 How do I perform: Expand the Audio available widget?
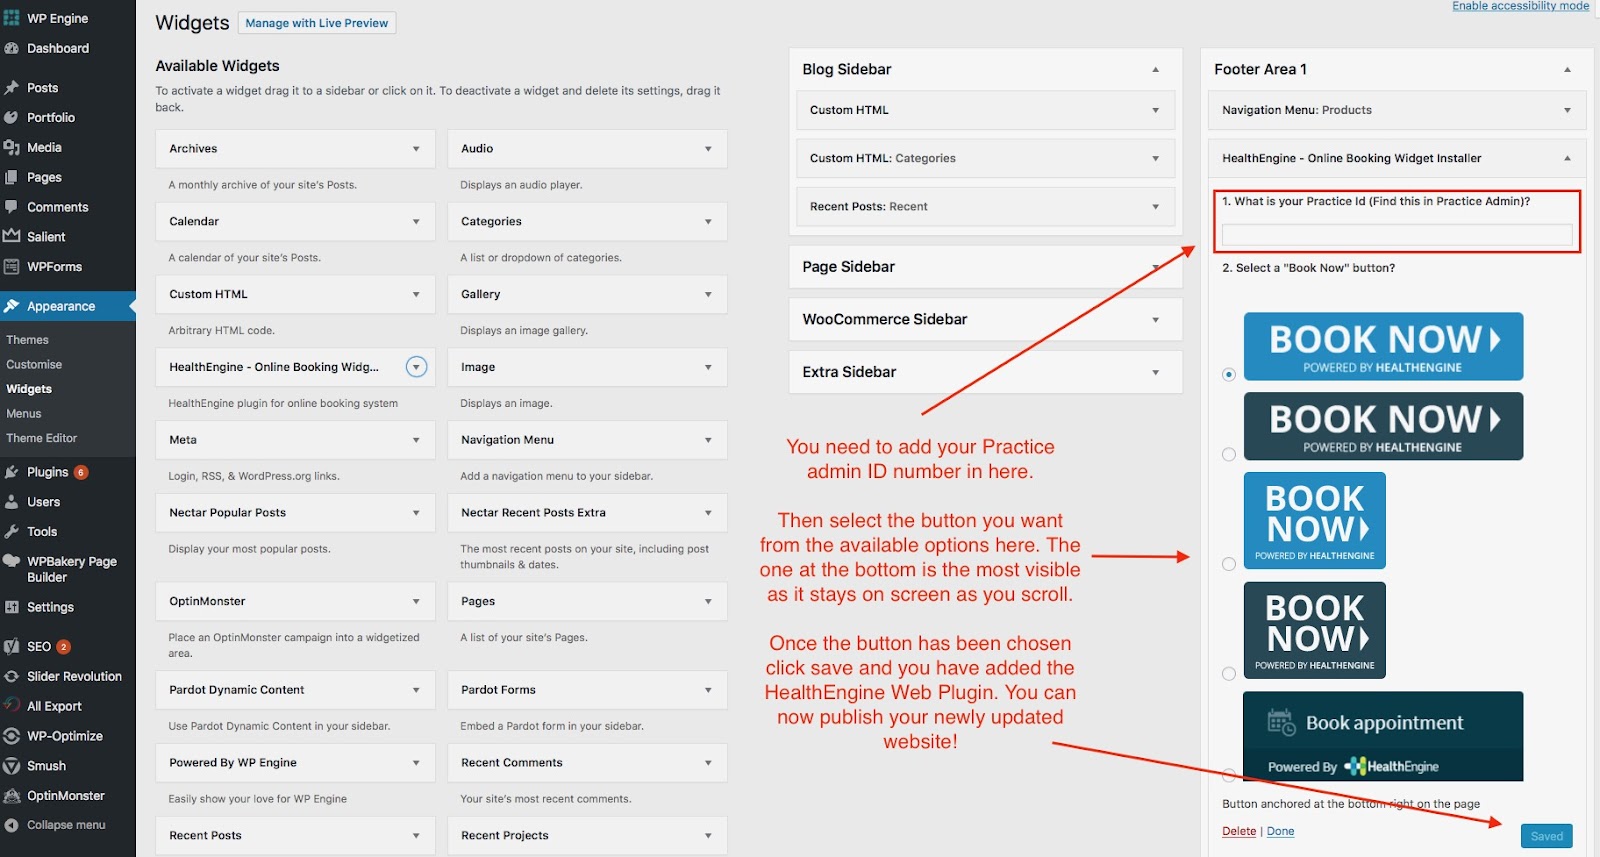coord(708,149)
